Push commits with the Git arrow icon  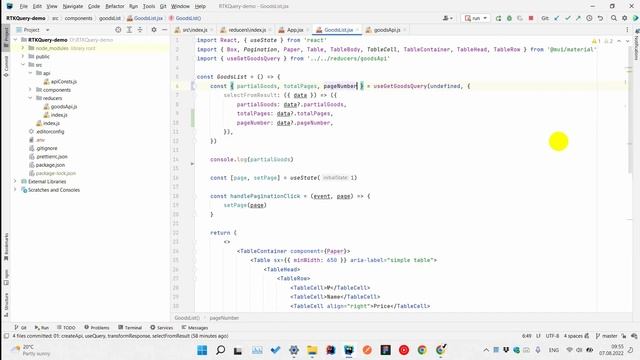tap(578, 18)
